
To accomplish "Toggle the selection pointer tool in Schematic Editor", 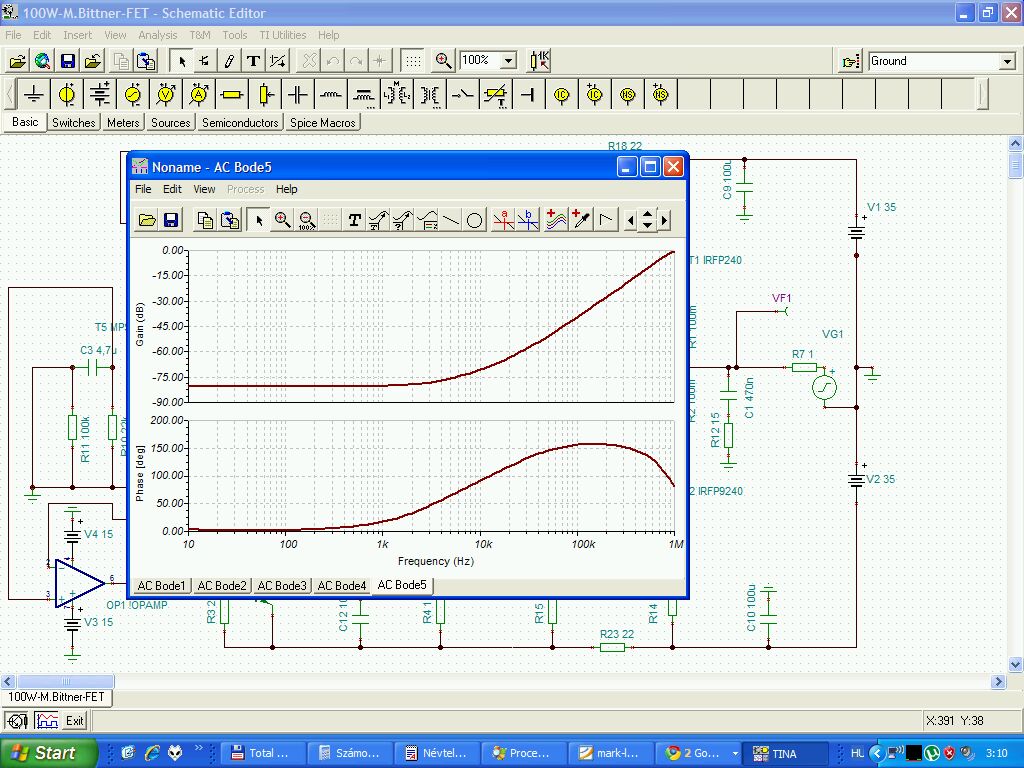I will coord(182,61).
